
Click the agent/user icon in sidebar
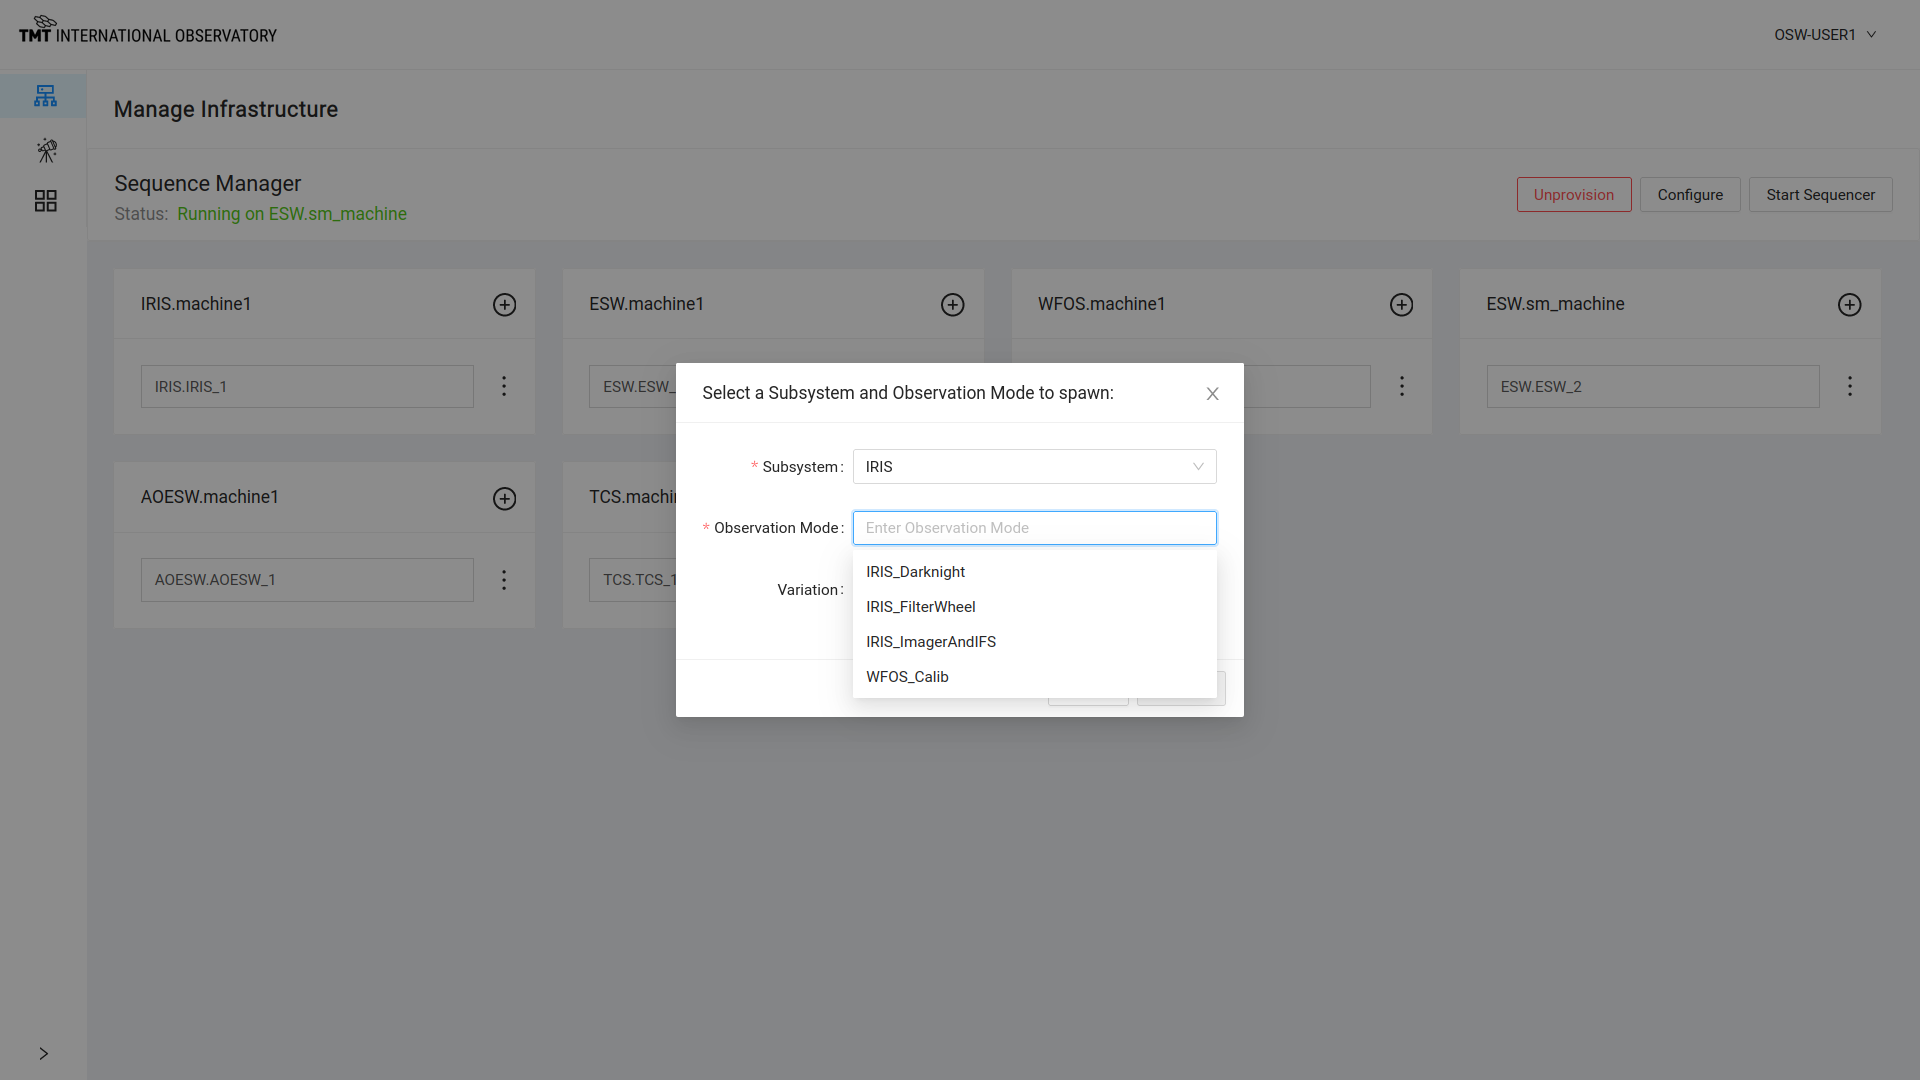[44, 149]
